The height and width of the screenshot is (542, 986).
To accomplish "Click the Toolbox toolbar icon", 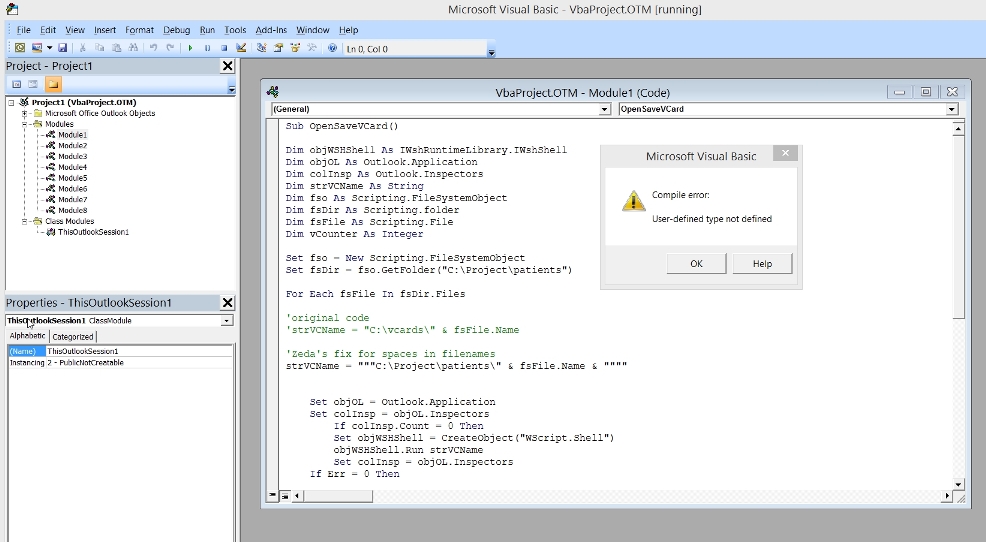I will point(312,48).
